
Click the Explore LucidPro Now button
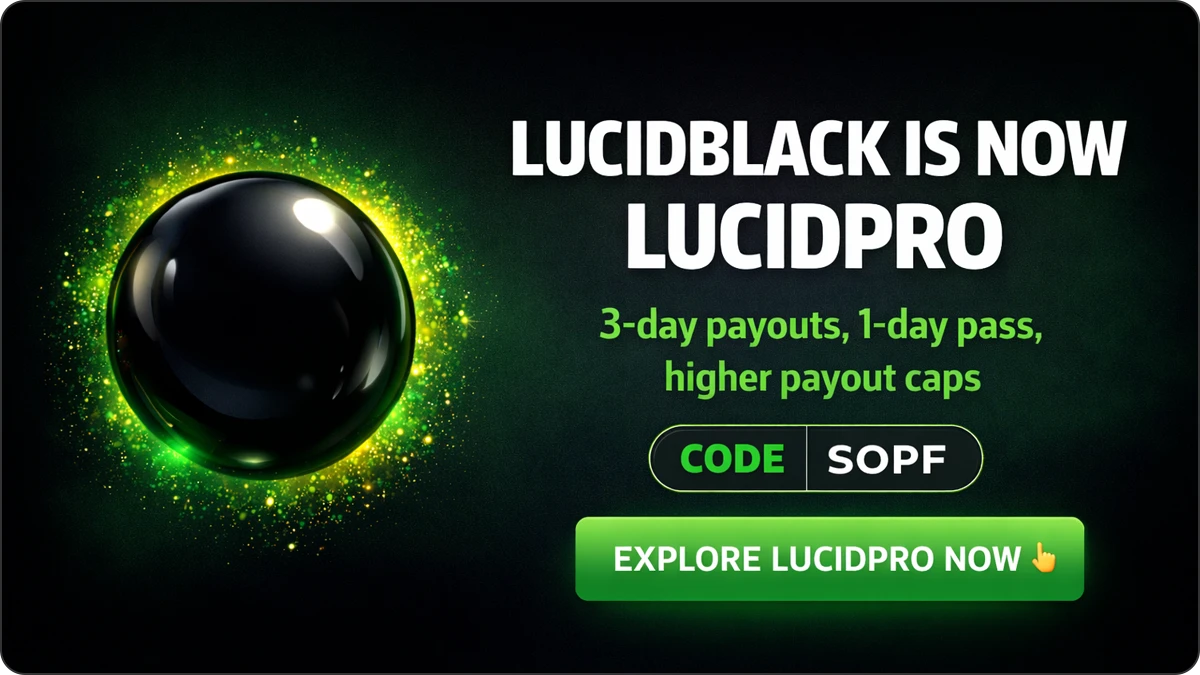tap(829, 559)
